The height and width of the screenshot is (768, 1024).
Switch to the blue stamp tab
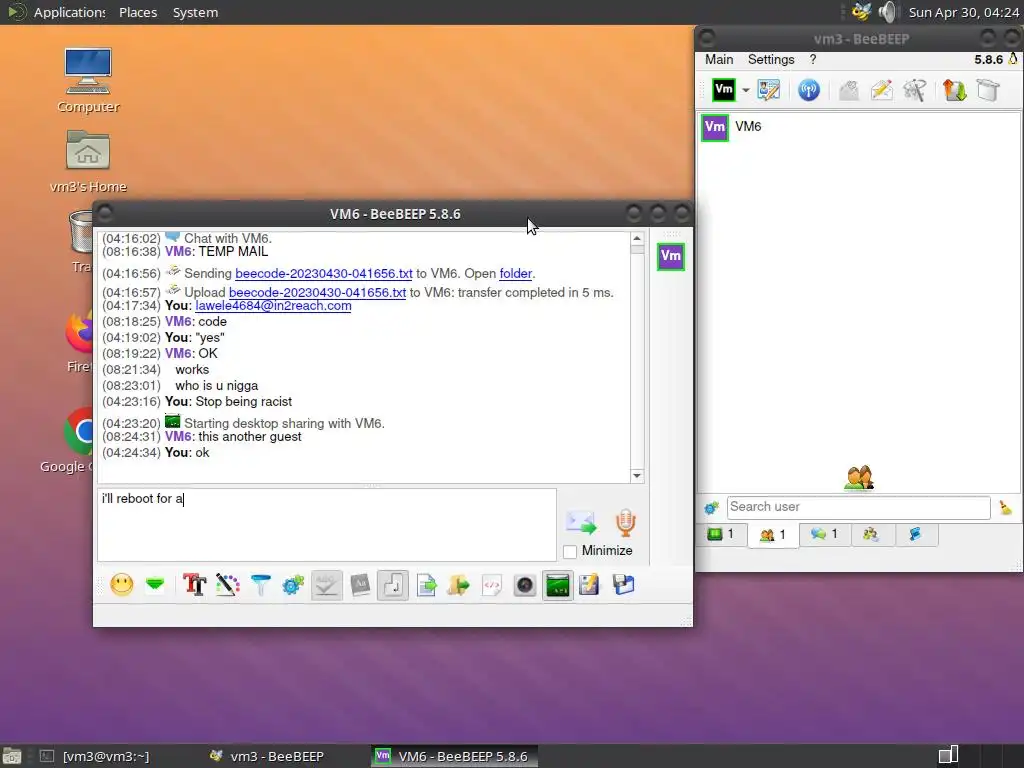point(915,534)
